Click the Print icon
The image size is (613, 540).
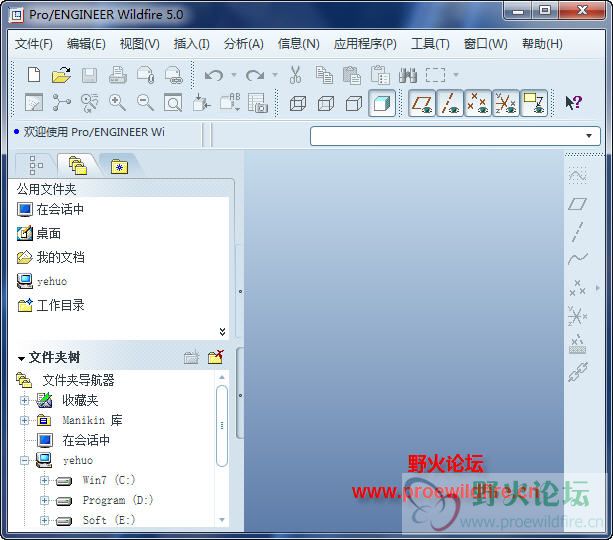coord(118,75)
